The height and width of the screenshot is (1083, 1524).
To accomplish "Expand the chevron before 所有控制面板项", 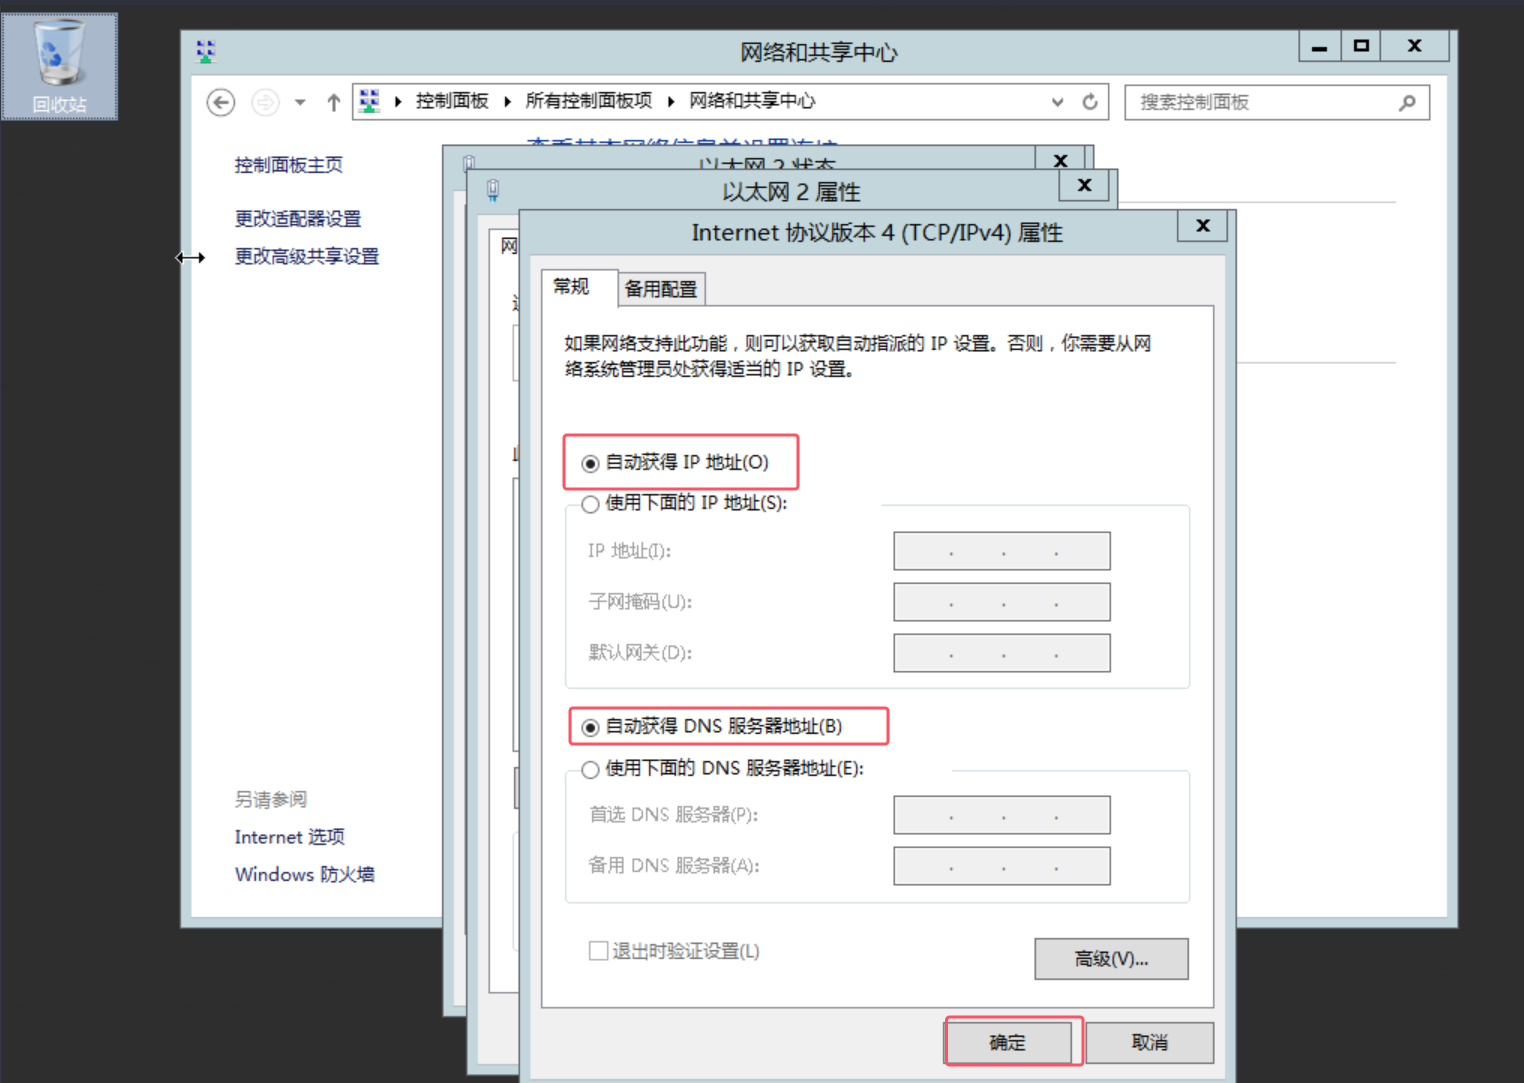I will [x=508, y=101].
